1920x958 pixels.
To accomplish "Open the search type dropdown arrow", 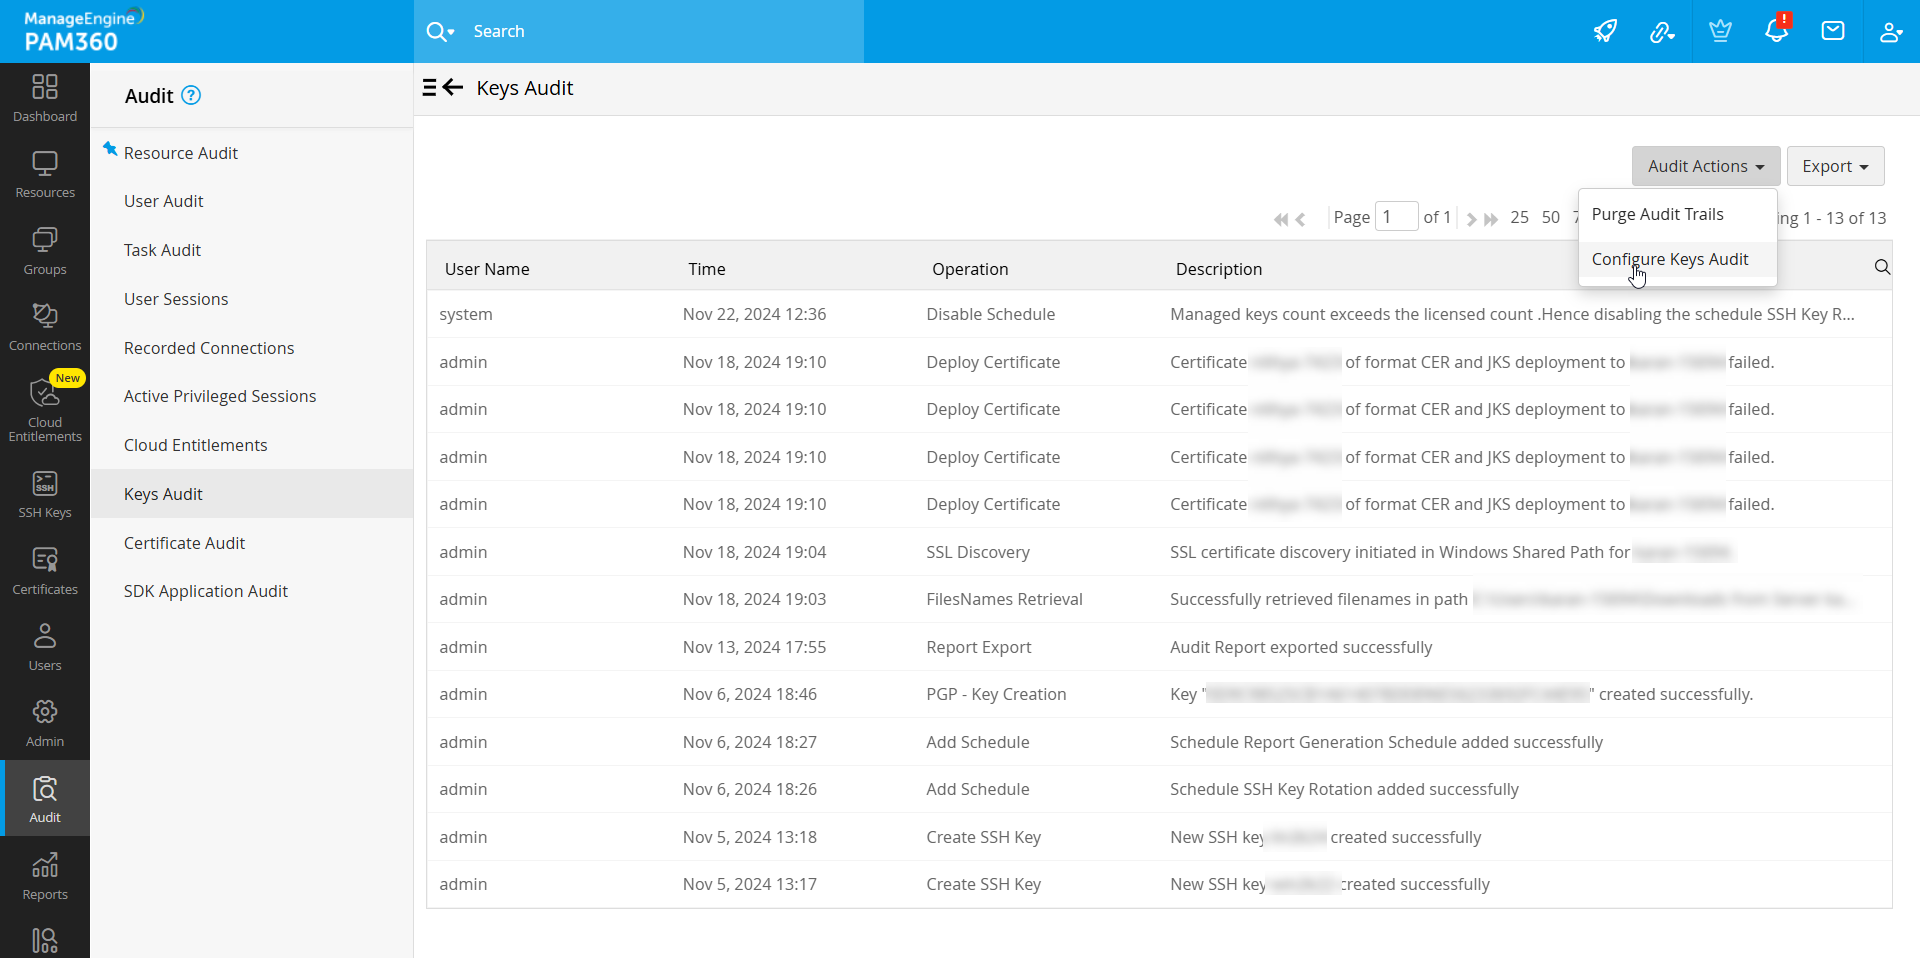I will click(451, 32).
